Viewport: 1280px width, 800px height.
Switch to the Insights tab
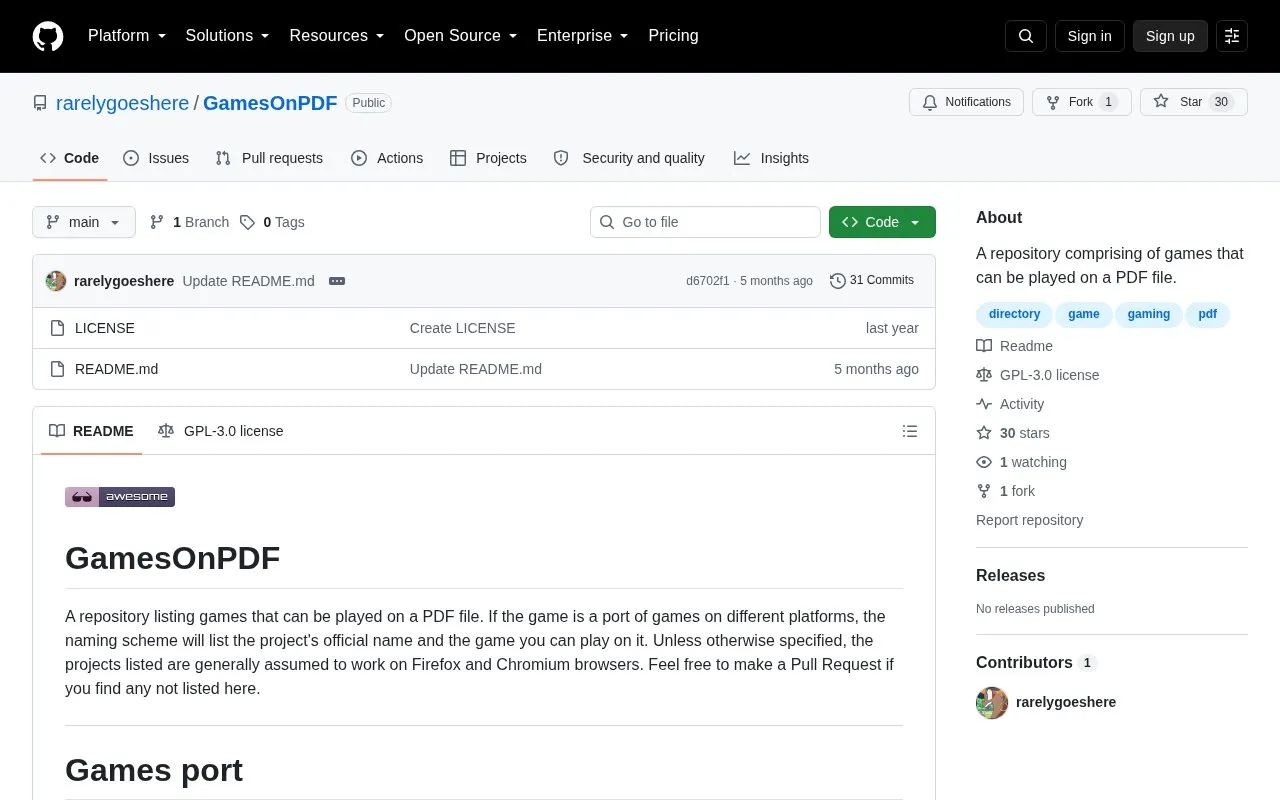[771, 158]
